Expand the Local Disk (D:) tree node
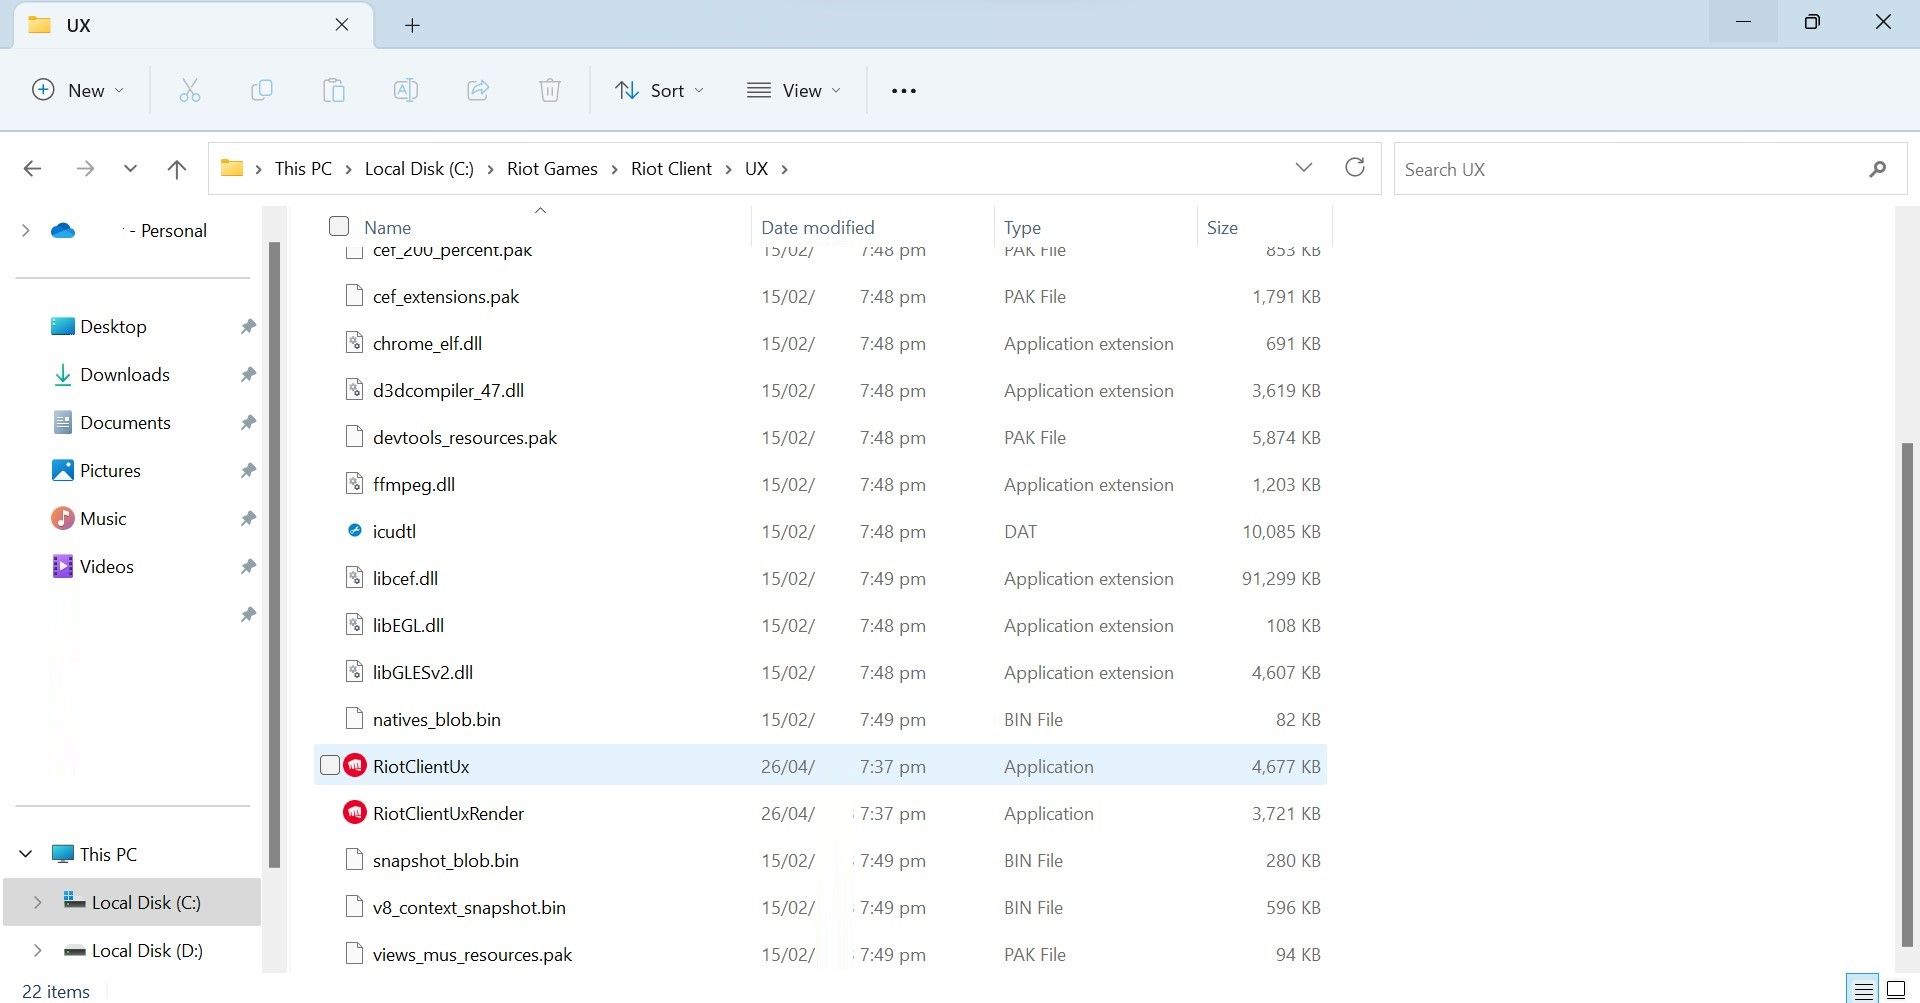 pos(38,950)
